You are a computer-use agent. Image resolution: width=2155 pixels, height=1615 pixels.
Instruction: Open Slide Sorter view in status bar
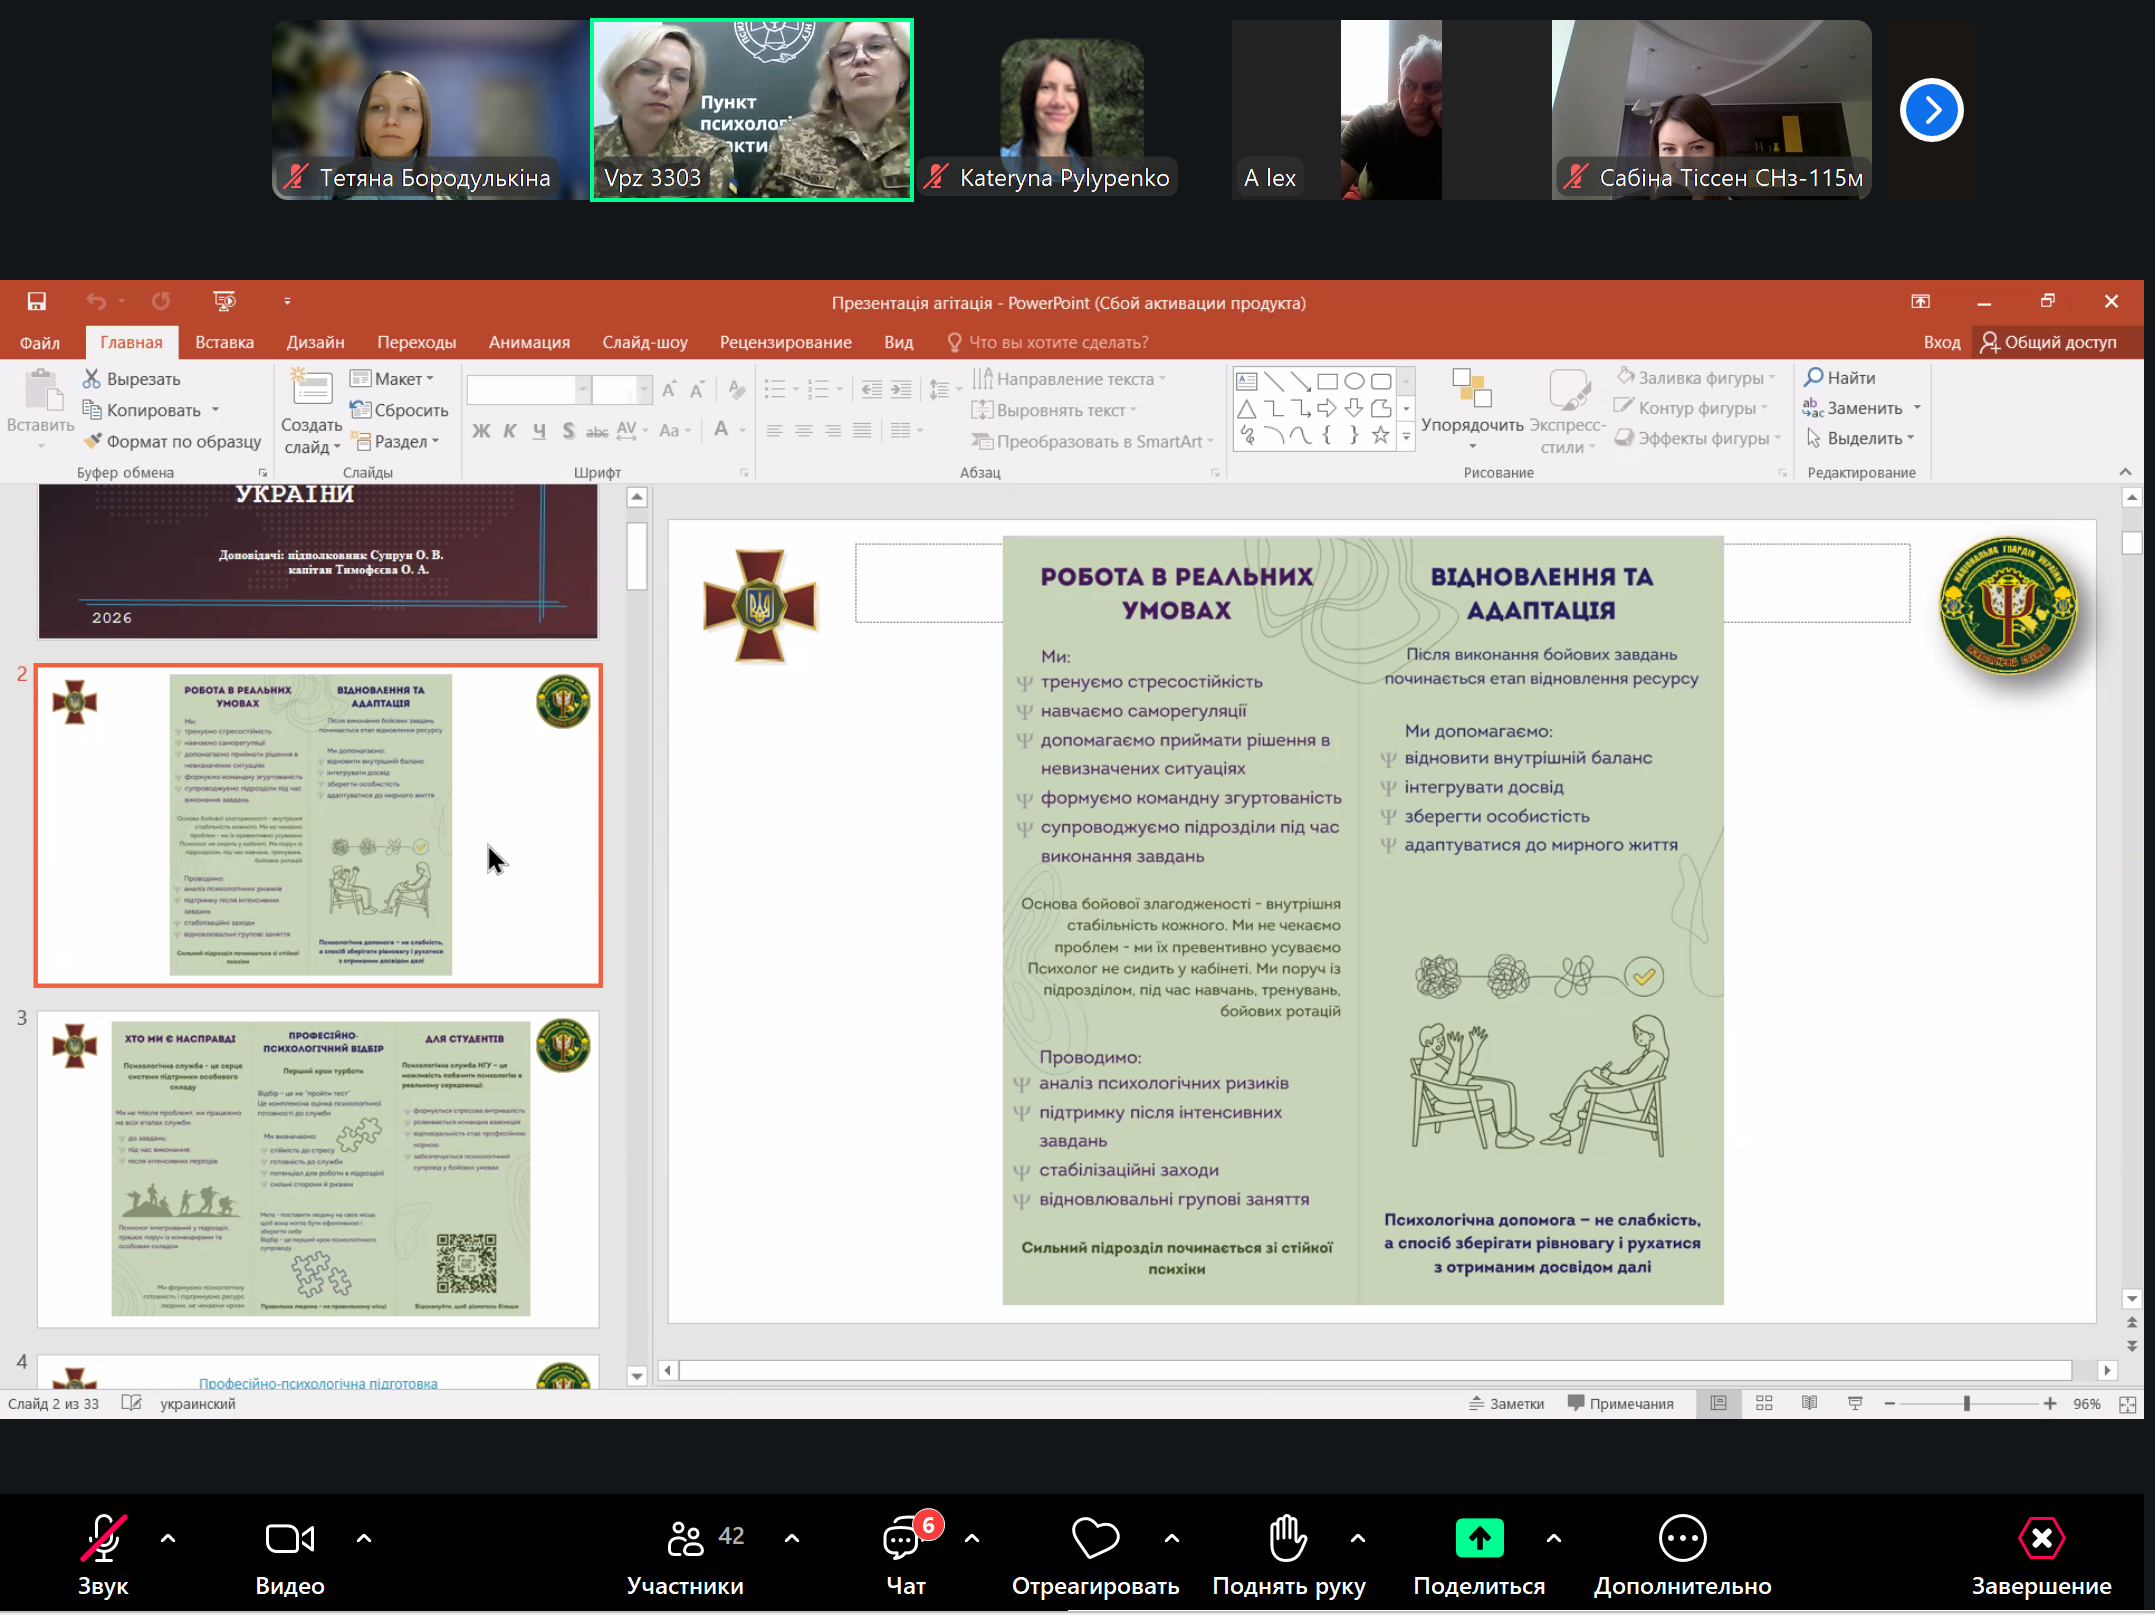click(x=1764, y=1404)
